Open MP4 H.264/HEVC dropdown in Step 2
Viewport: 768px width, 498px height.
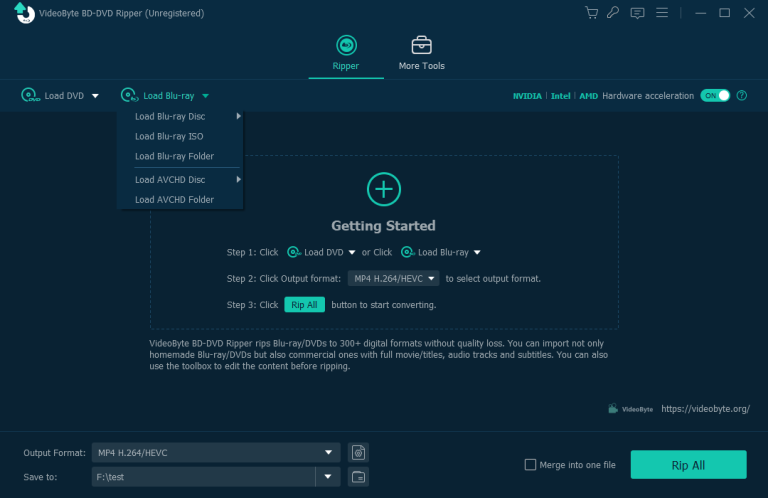[393, 279]
